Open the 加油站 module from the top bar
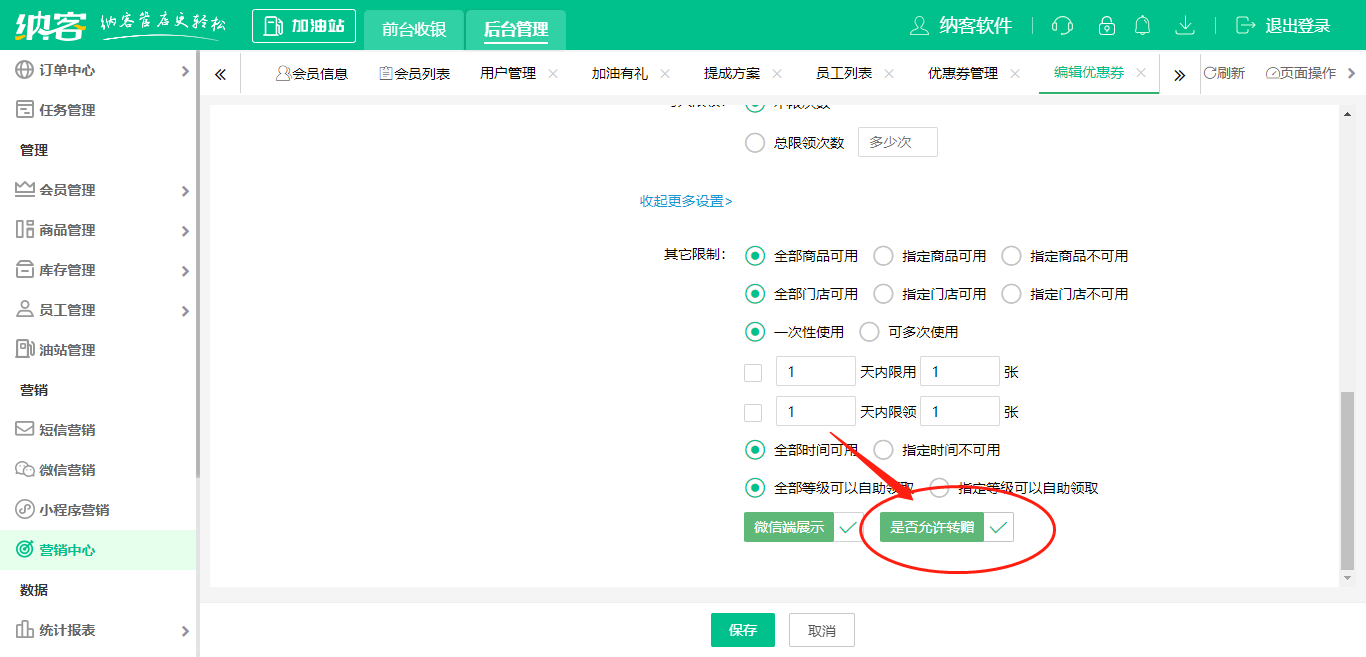Image resolution: width=1366 pixels, height=657 pixels. click(x=303, y=25)
